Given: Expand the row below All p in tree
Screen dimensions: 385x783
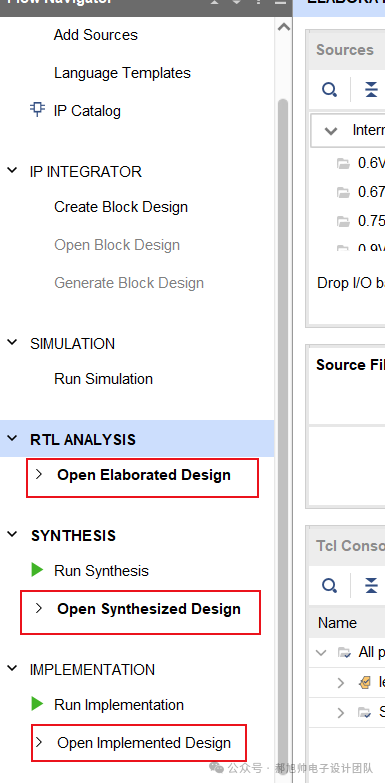Looking at the screenshot, I should tap(341, 683).
